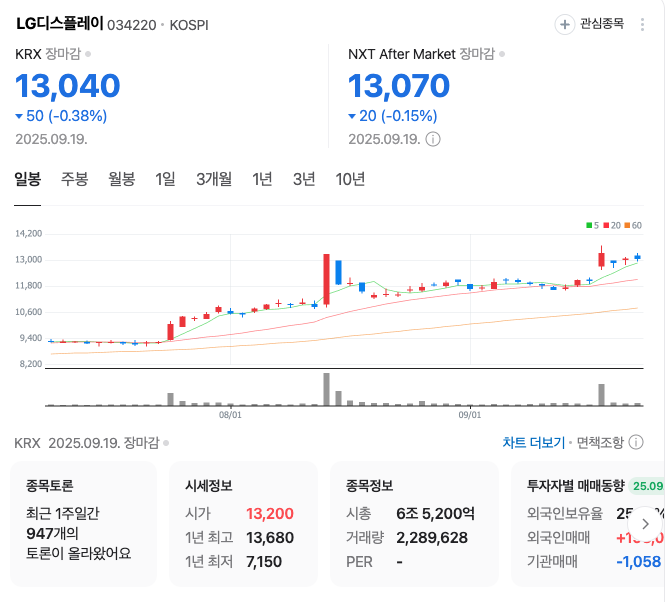Open the 시세정보 card

[x=243, y=524]
